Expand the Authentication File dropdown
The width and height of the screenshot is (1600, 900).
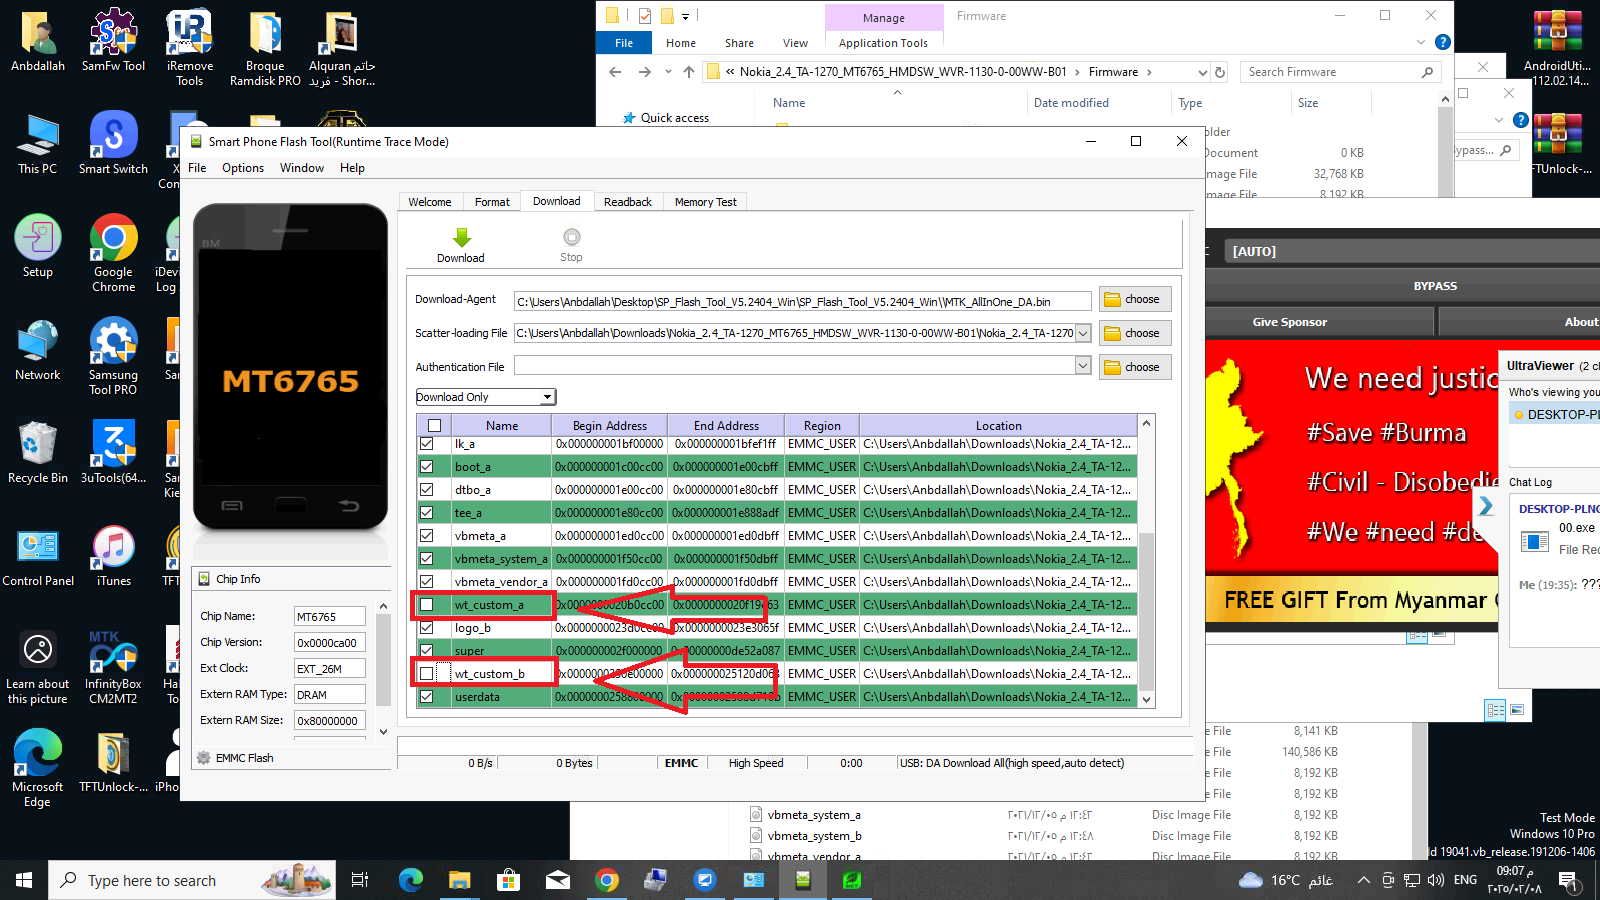[1083, 367]
